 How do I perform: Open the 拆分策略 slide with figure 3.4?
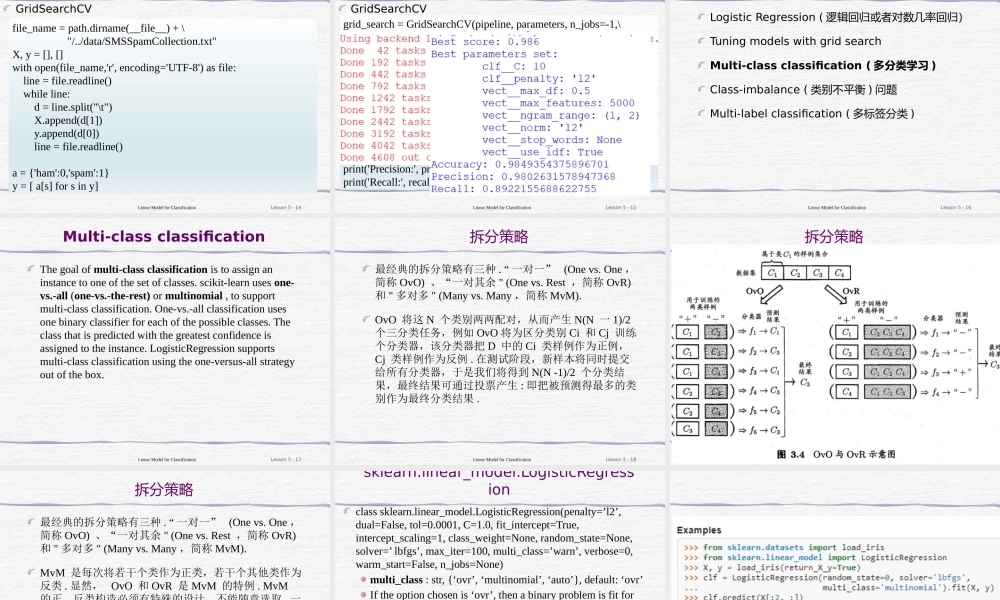pos(835,341)
